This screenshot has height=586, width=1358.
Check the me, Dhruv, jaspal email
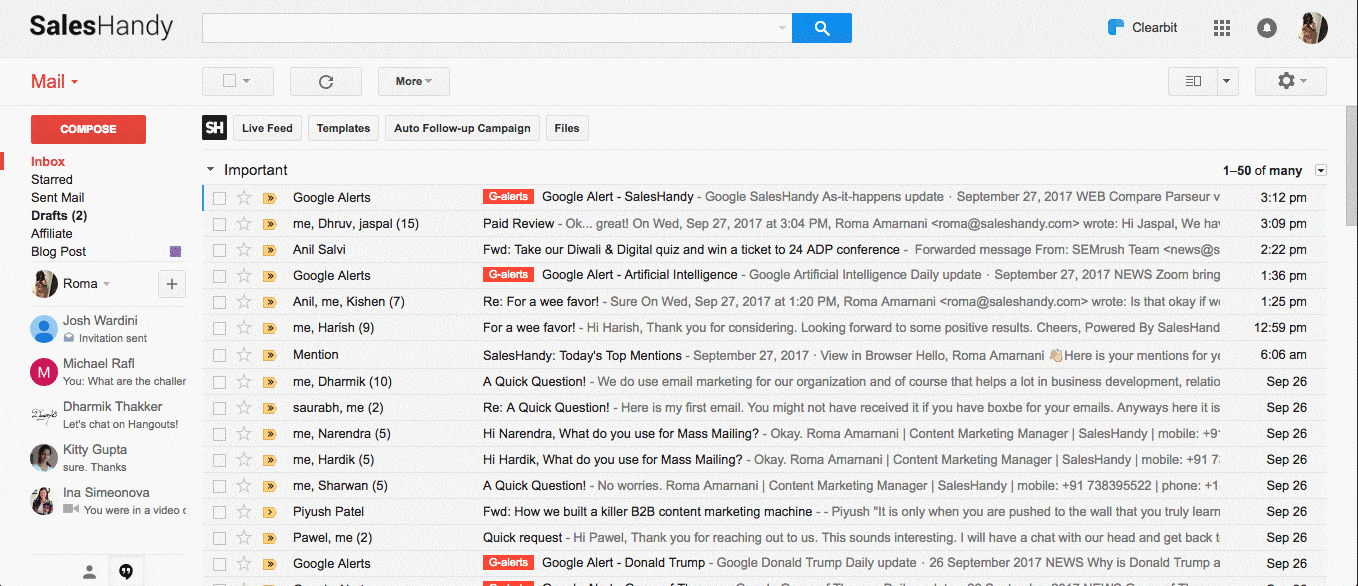pos(219,224)
